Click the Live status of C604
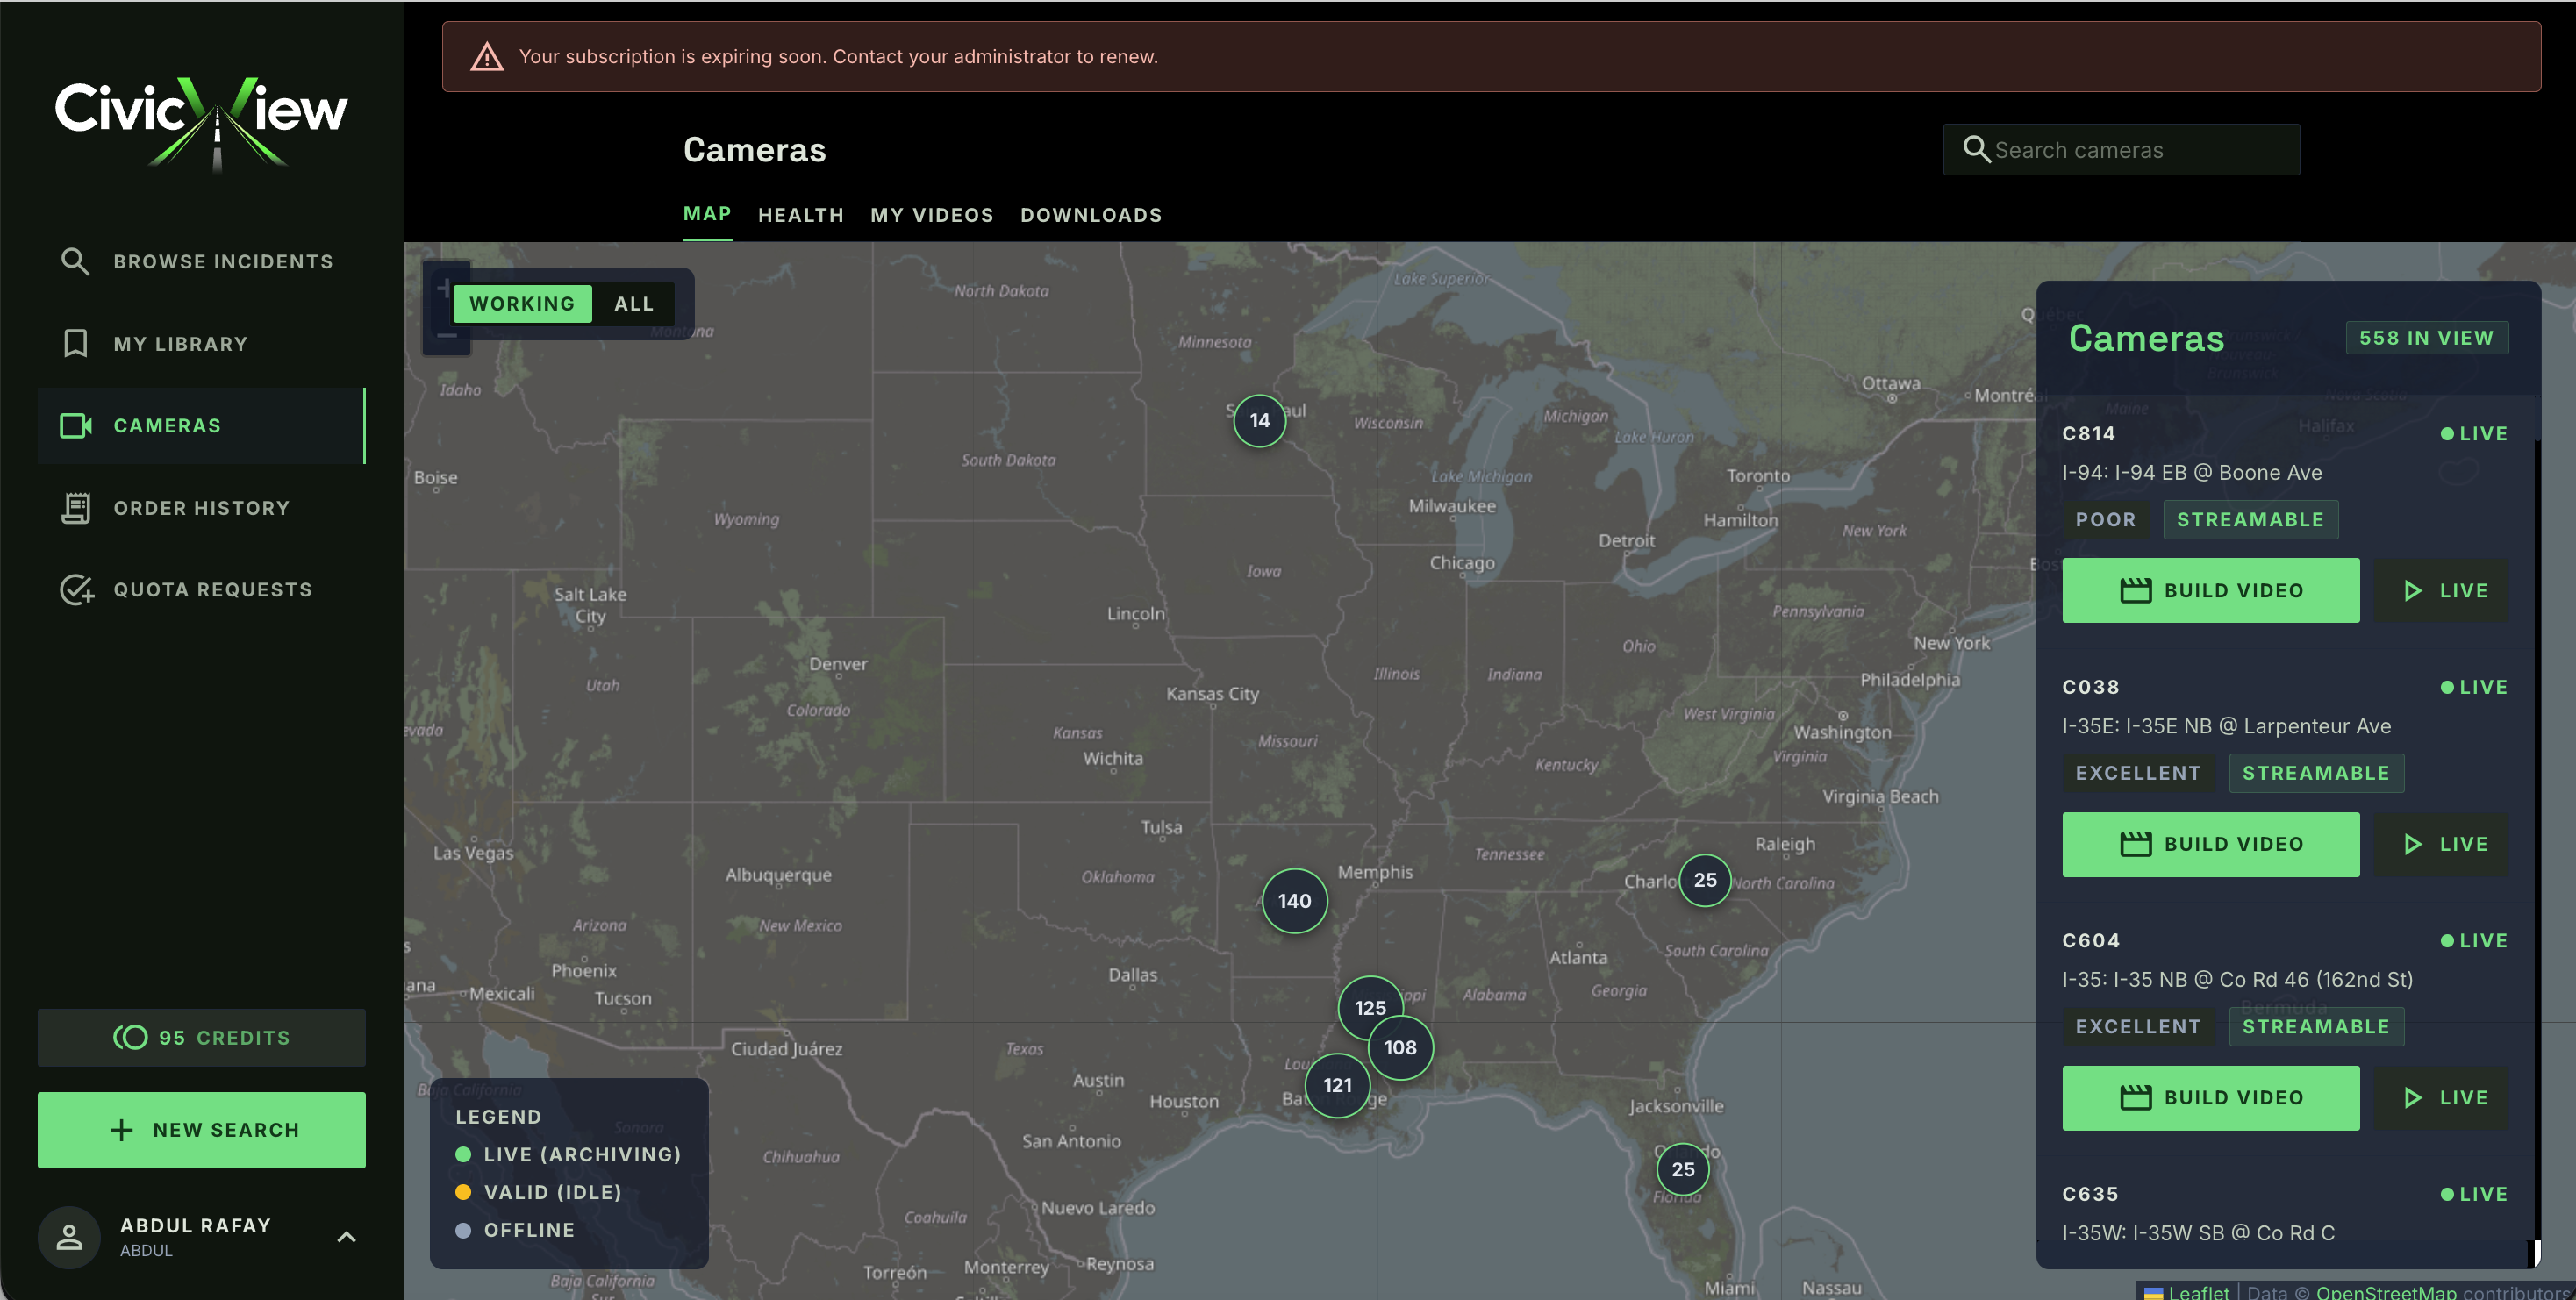The width and height of the screenshot is (2576, 1300). [2473, 940]
